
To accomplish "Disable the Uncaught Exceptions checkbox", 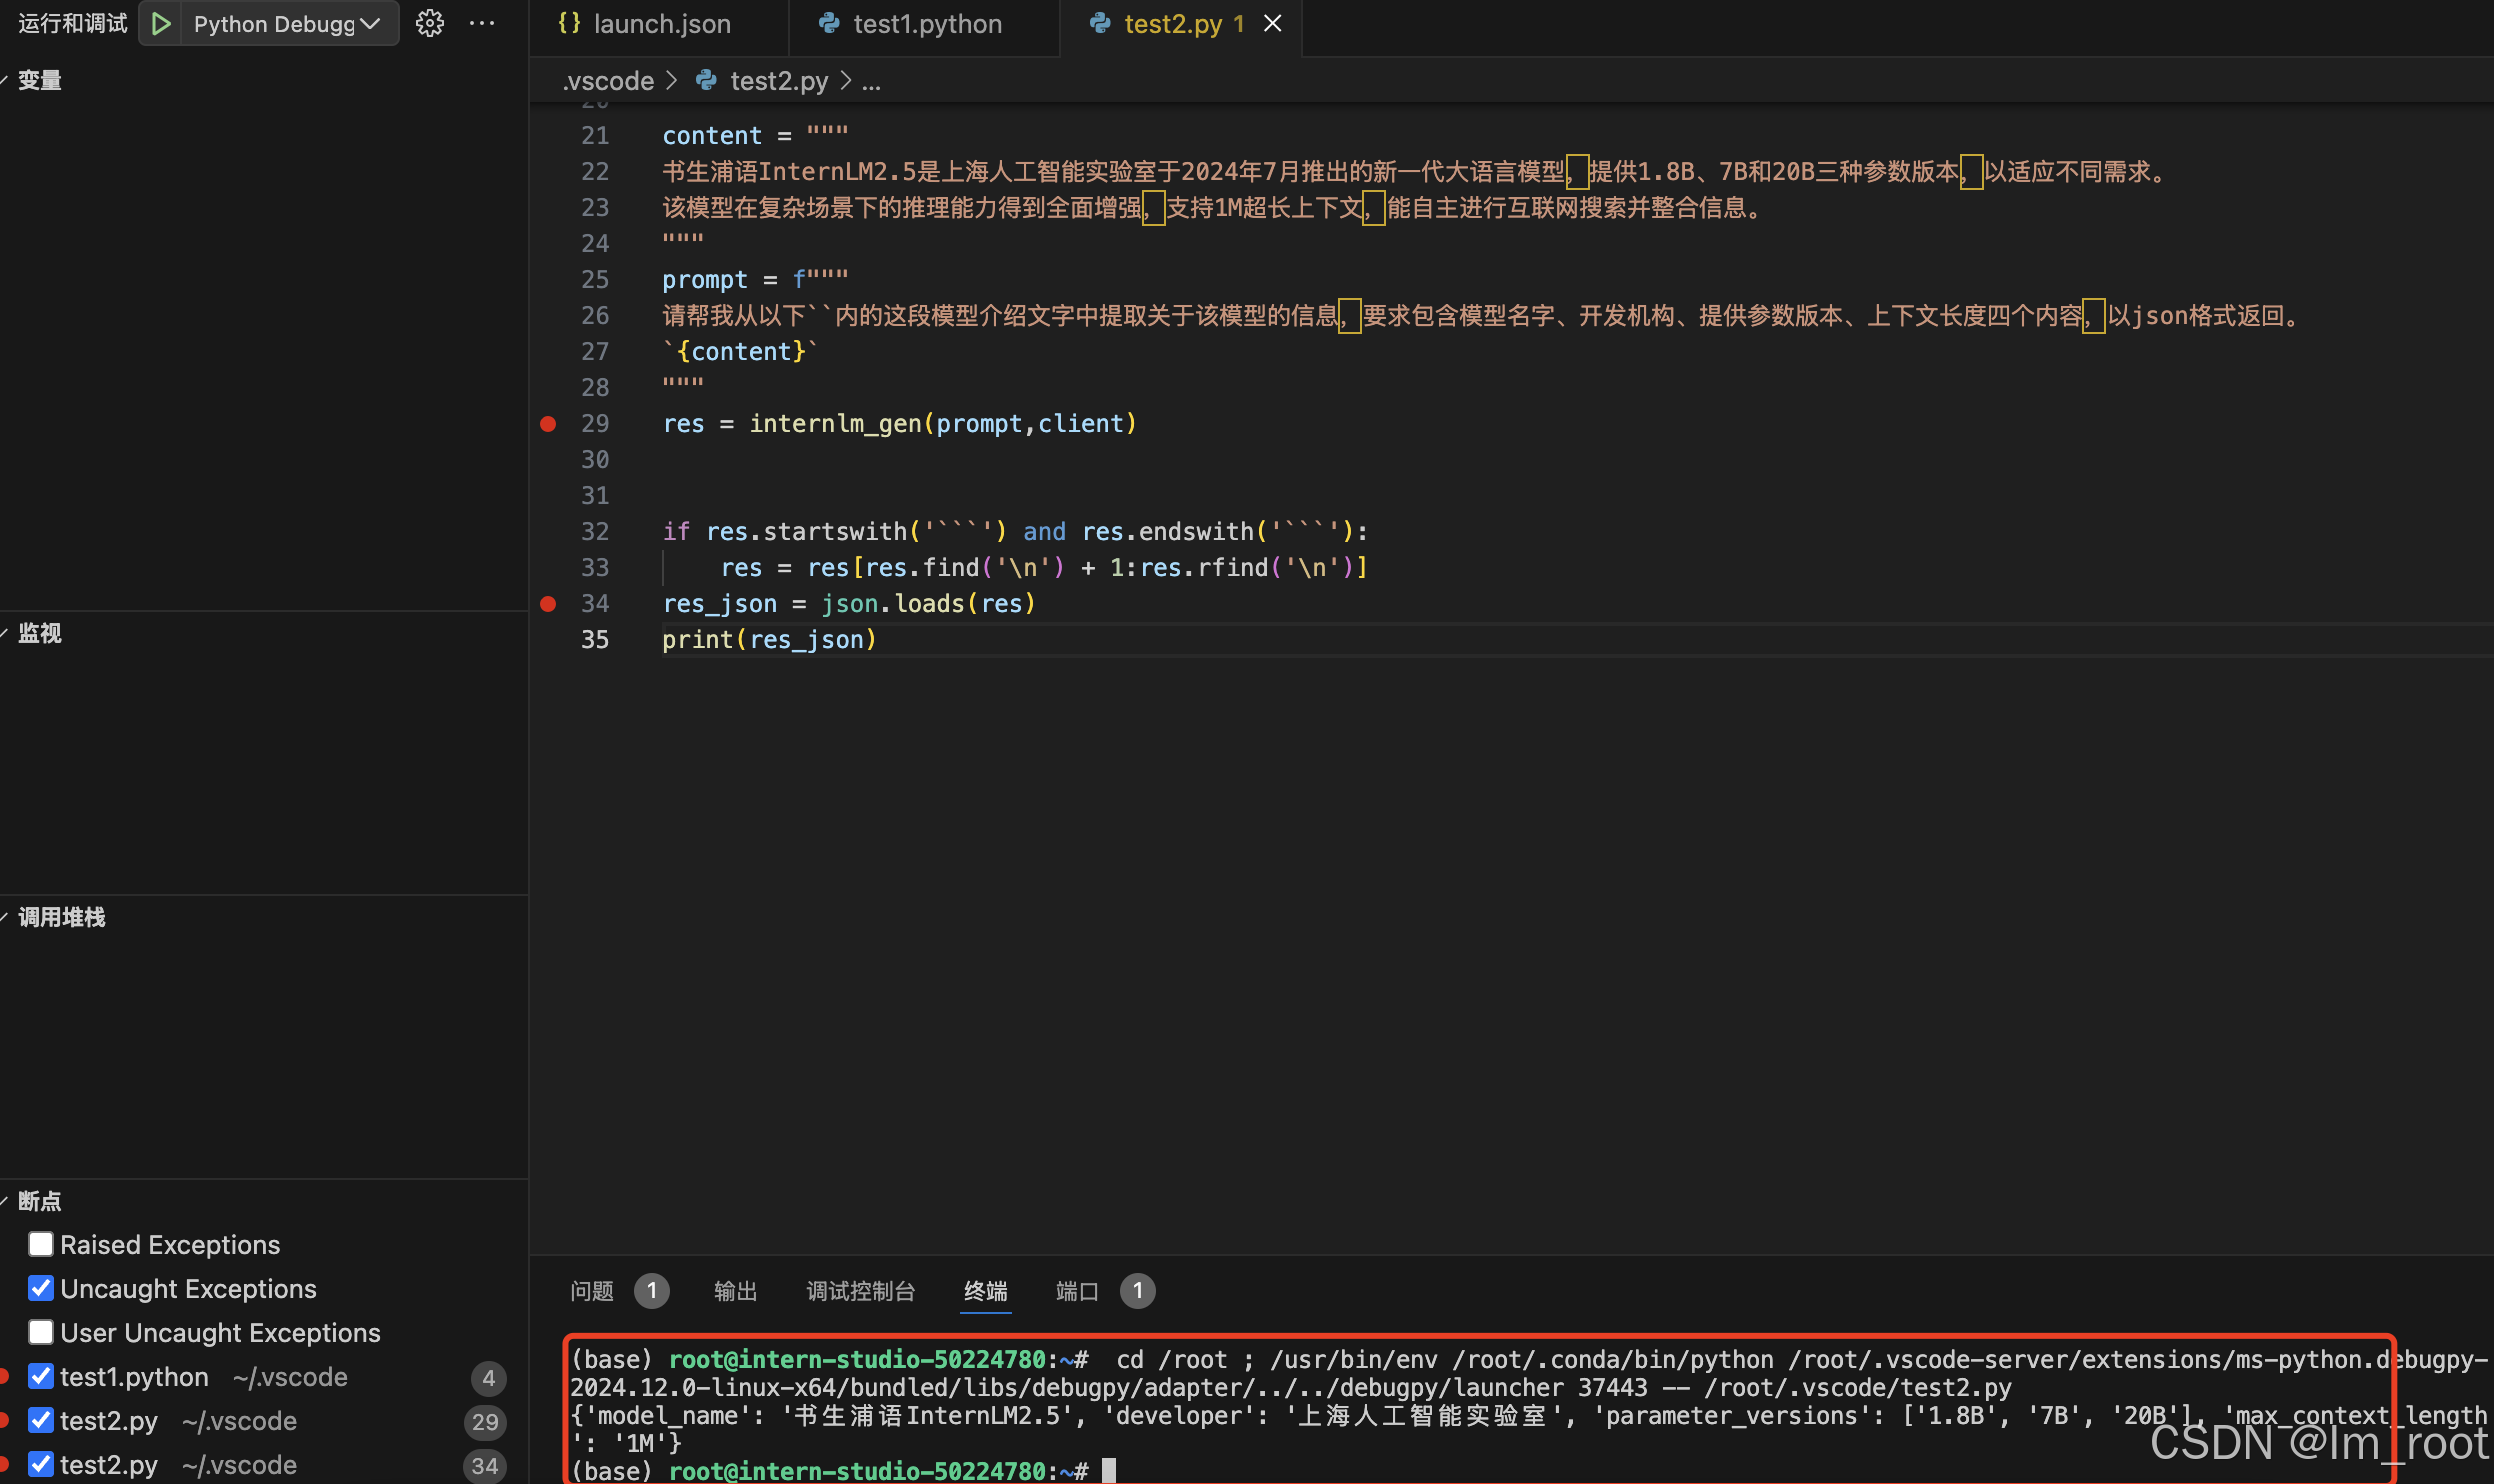I will click(41, 1288).
